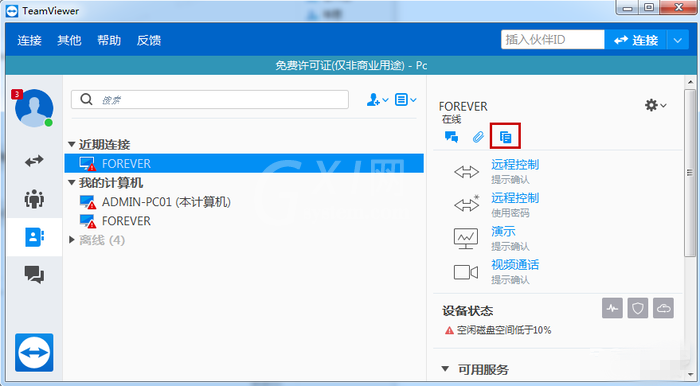Click the monitoring pulse device status icon
The height and width of the screenshot is (386, 700).
pyautogui.click(x=612, y=308)
